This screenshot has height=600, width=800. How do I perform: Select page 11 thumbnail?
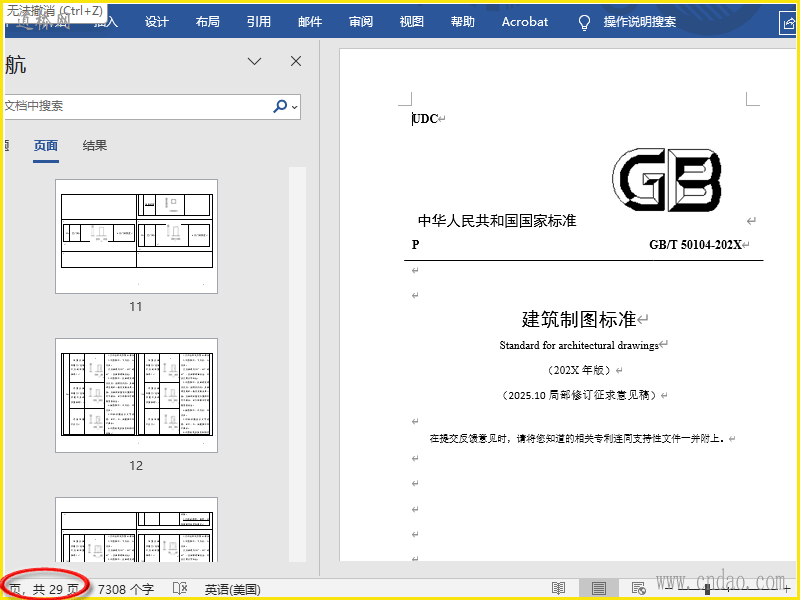(x=136, y=236)
